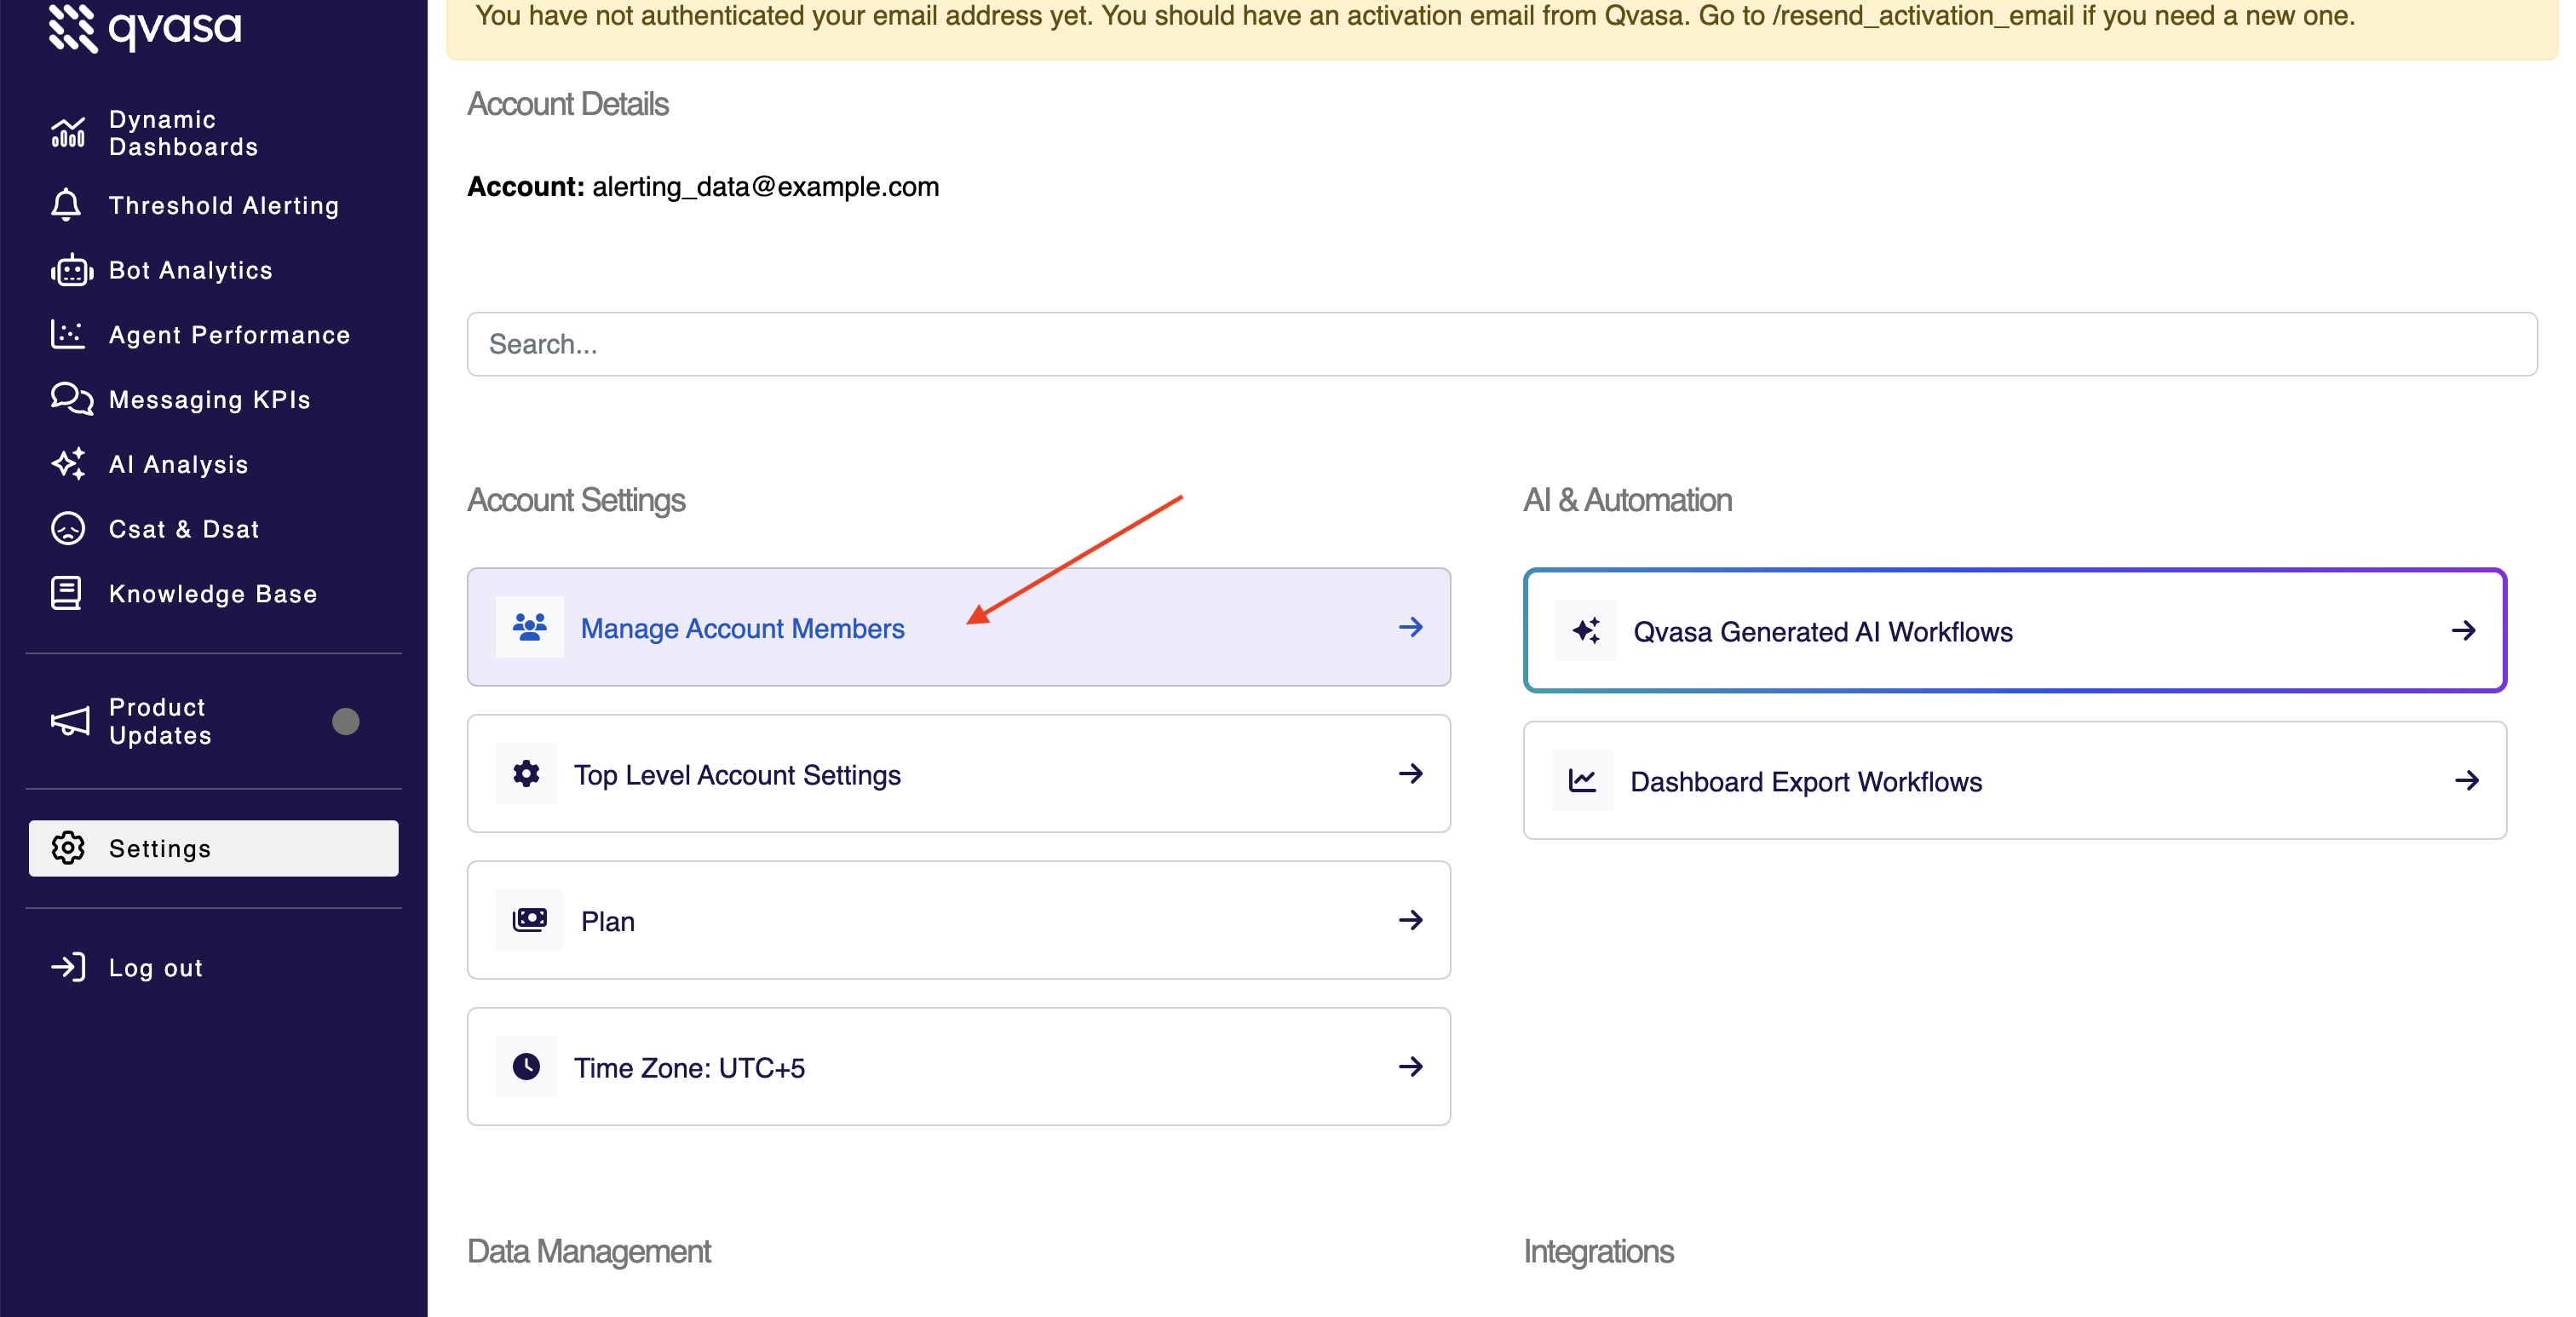The image size is (2576, 1317).
Task: Open Dashboard Export Workflows
Action: click(x=2015, y=780)
